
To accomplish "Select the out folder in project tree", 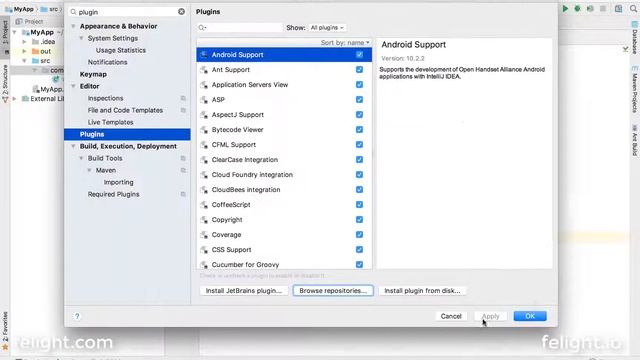I will [45, 51].
